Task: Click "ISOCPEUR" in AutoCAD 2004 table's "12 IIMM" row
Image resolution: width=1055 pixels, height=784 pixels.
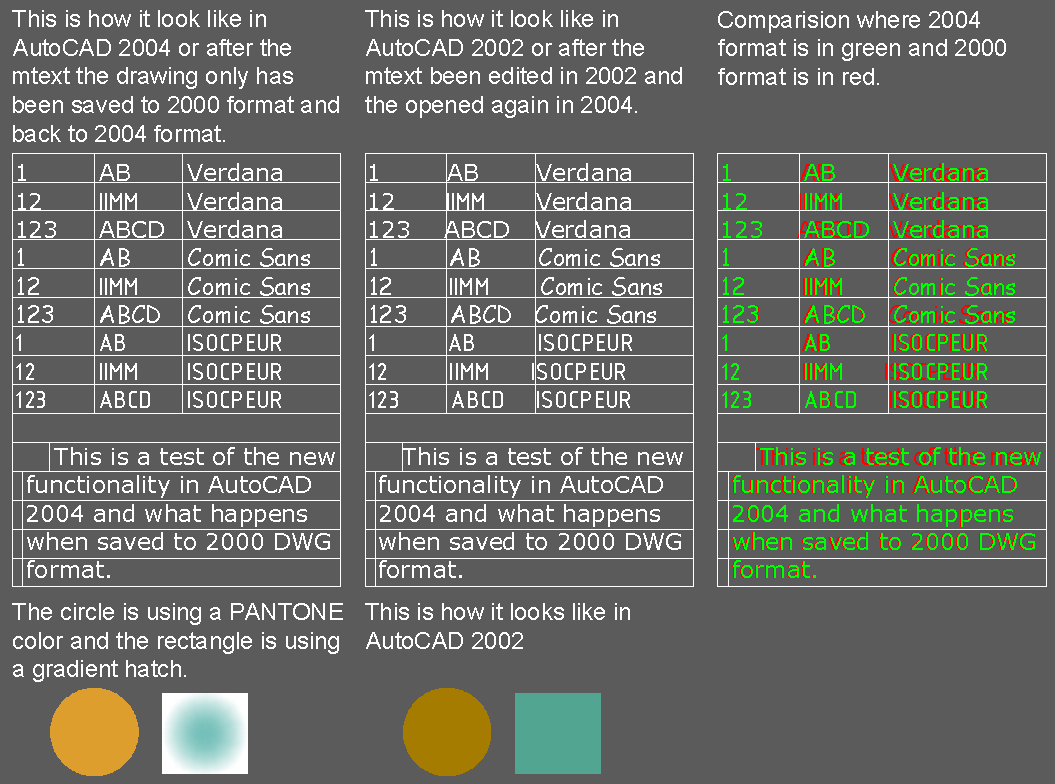Action: (234, 371)
